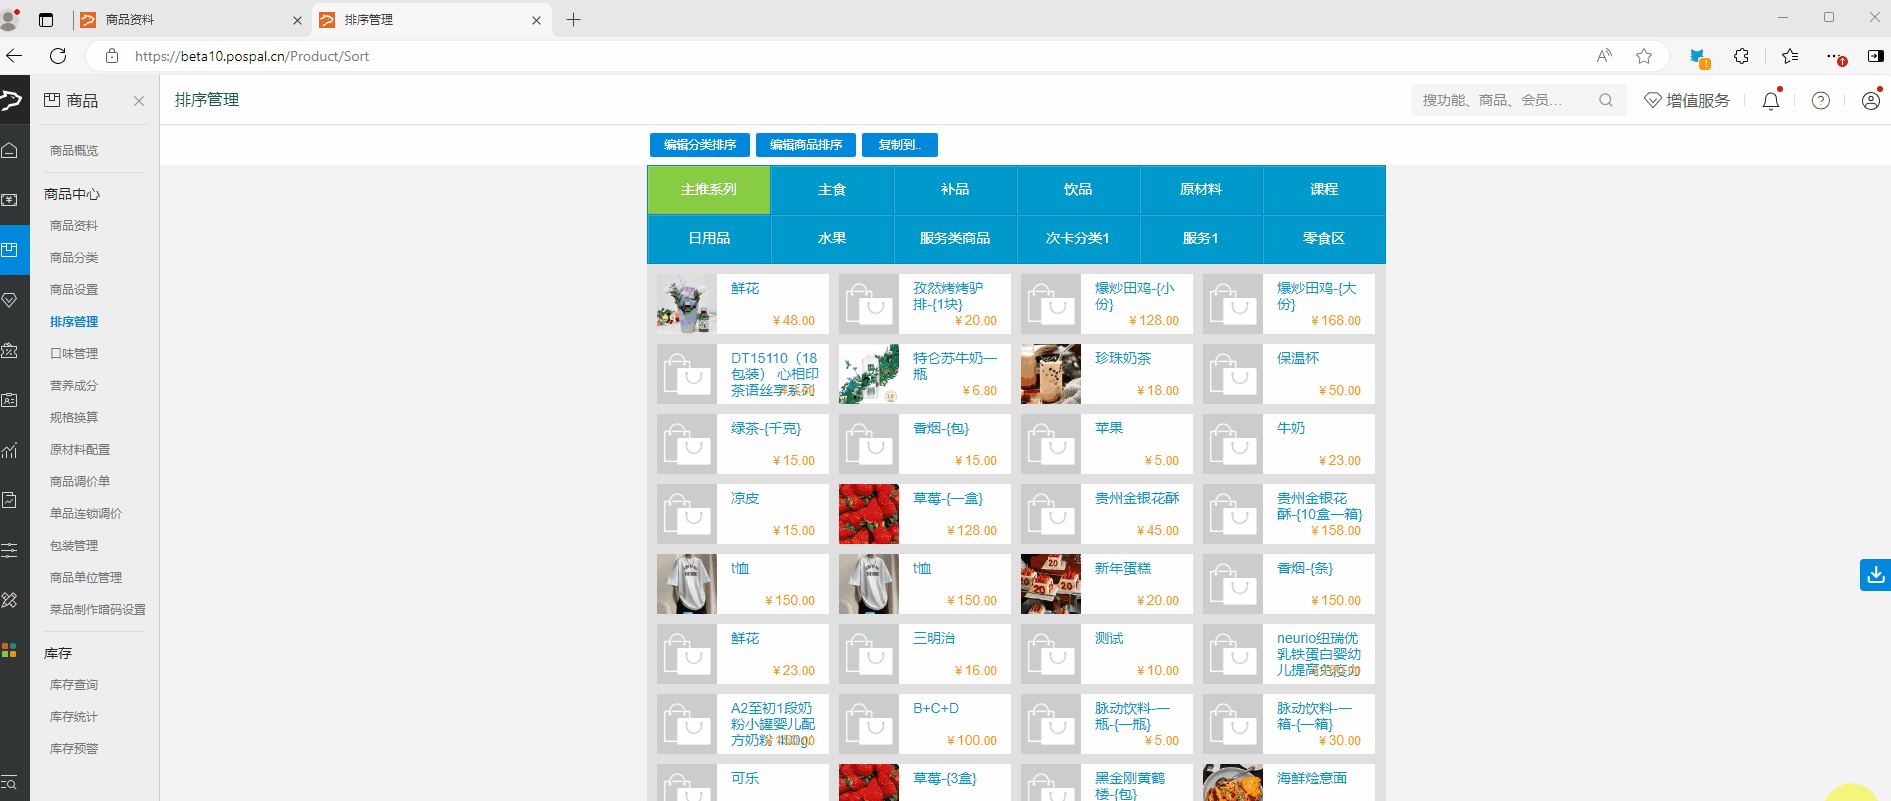Image resolution: width=1891 pixels, height=801 pixels.
Task: Select the 日用品 category tab
Action: [x=709, y=239]
